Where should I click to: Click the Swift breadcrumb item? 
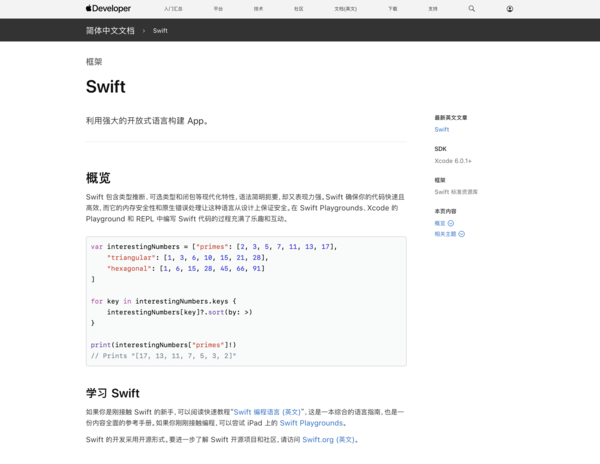click(160, 31)
